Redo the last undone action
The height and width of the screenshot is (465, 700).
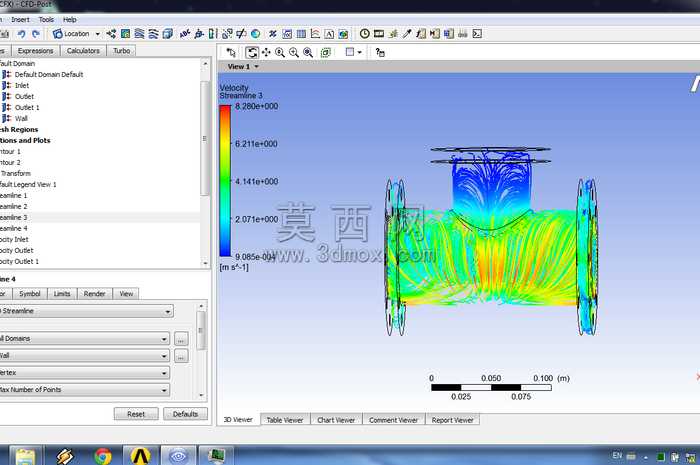tap(36, 34)
